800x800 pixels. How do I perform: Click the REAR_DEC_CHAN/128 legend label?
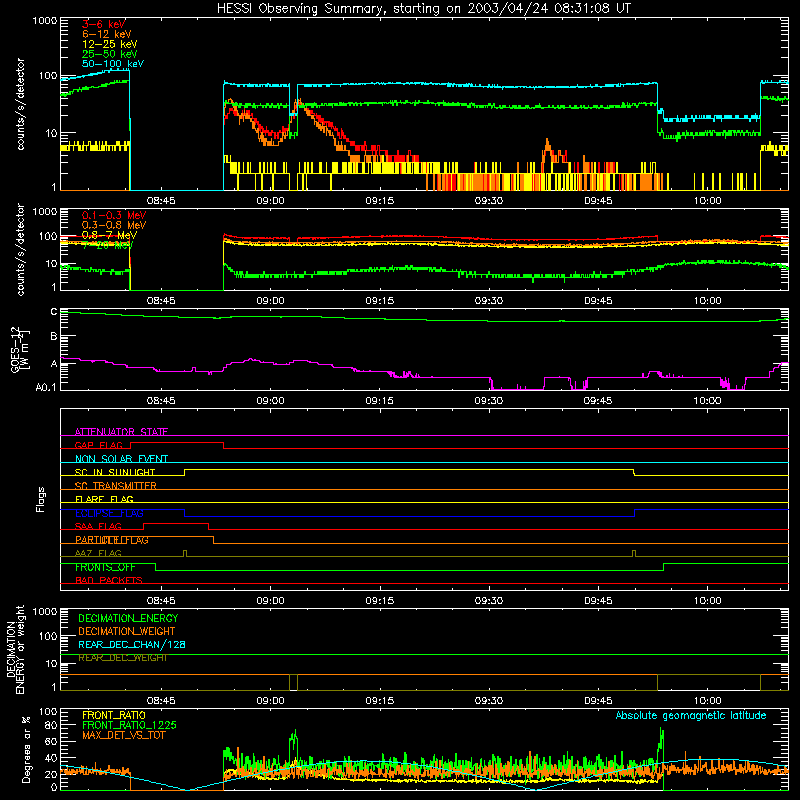132,644
